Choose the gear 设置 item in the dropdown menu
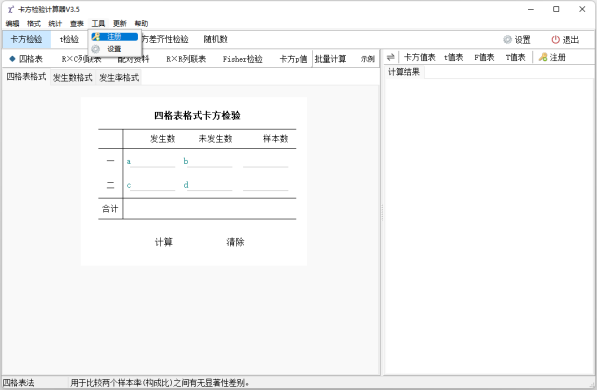The width and height of the screenshot is (597, 390). click(x=115, y=49)
